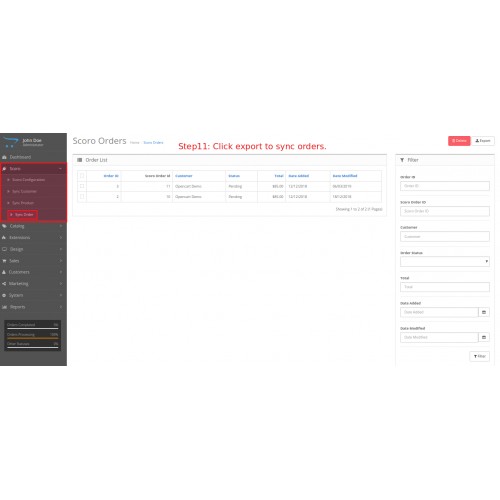Click the Scoro Order Id column header

click(x=158, y=176)
